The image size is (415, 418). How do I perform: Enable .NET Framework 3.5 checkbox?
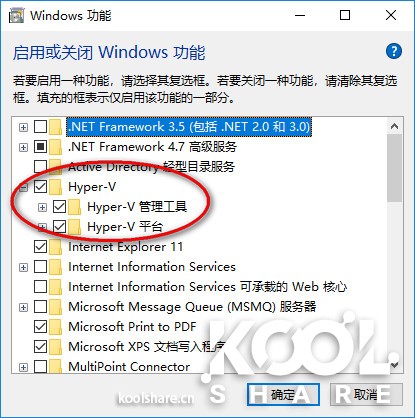click(x=40, y=127)
